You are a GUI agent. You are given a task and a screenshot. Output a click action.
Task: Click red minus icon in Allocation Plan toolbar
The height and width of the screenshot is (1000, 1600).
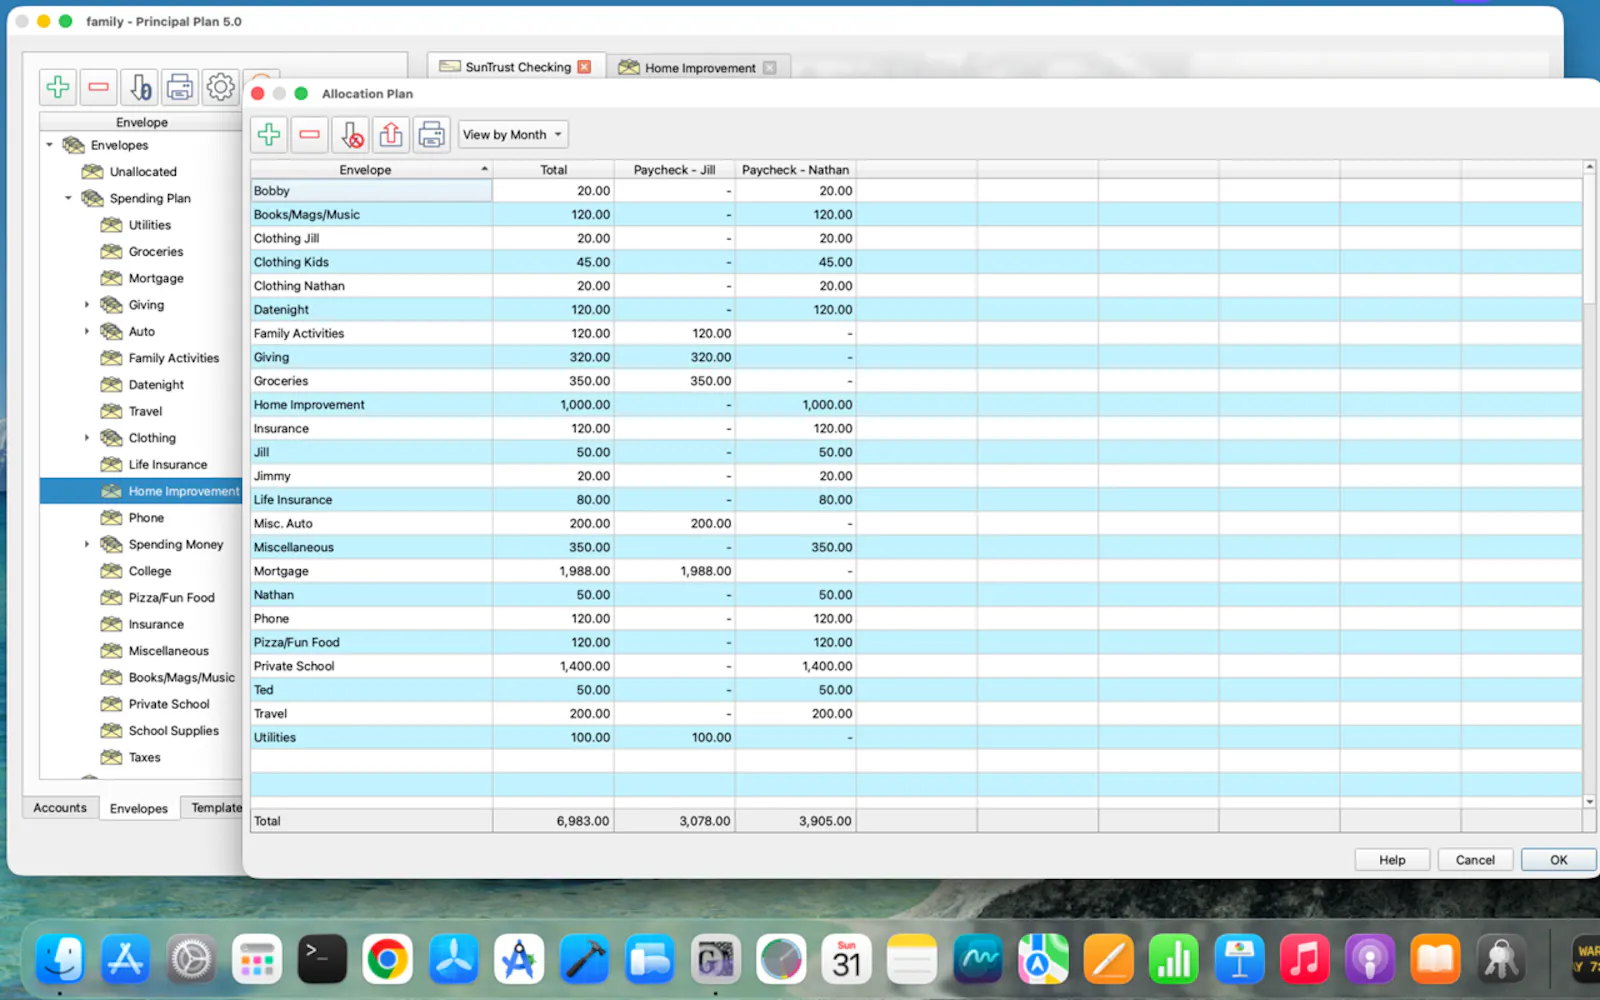(x=310, y=135)
